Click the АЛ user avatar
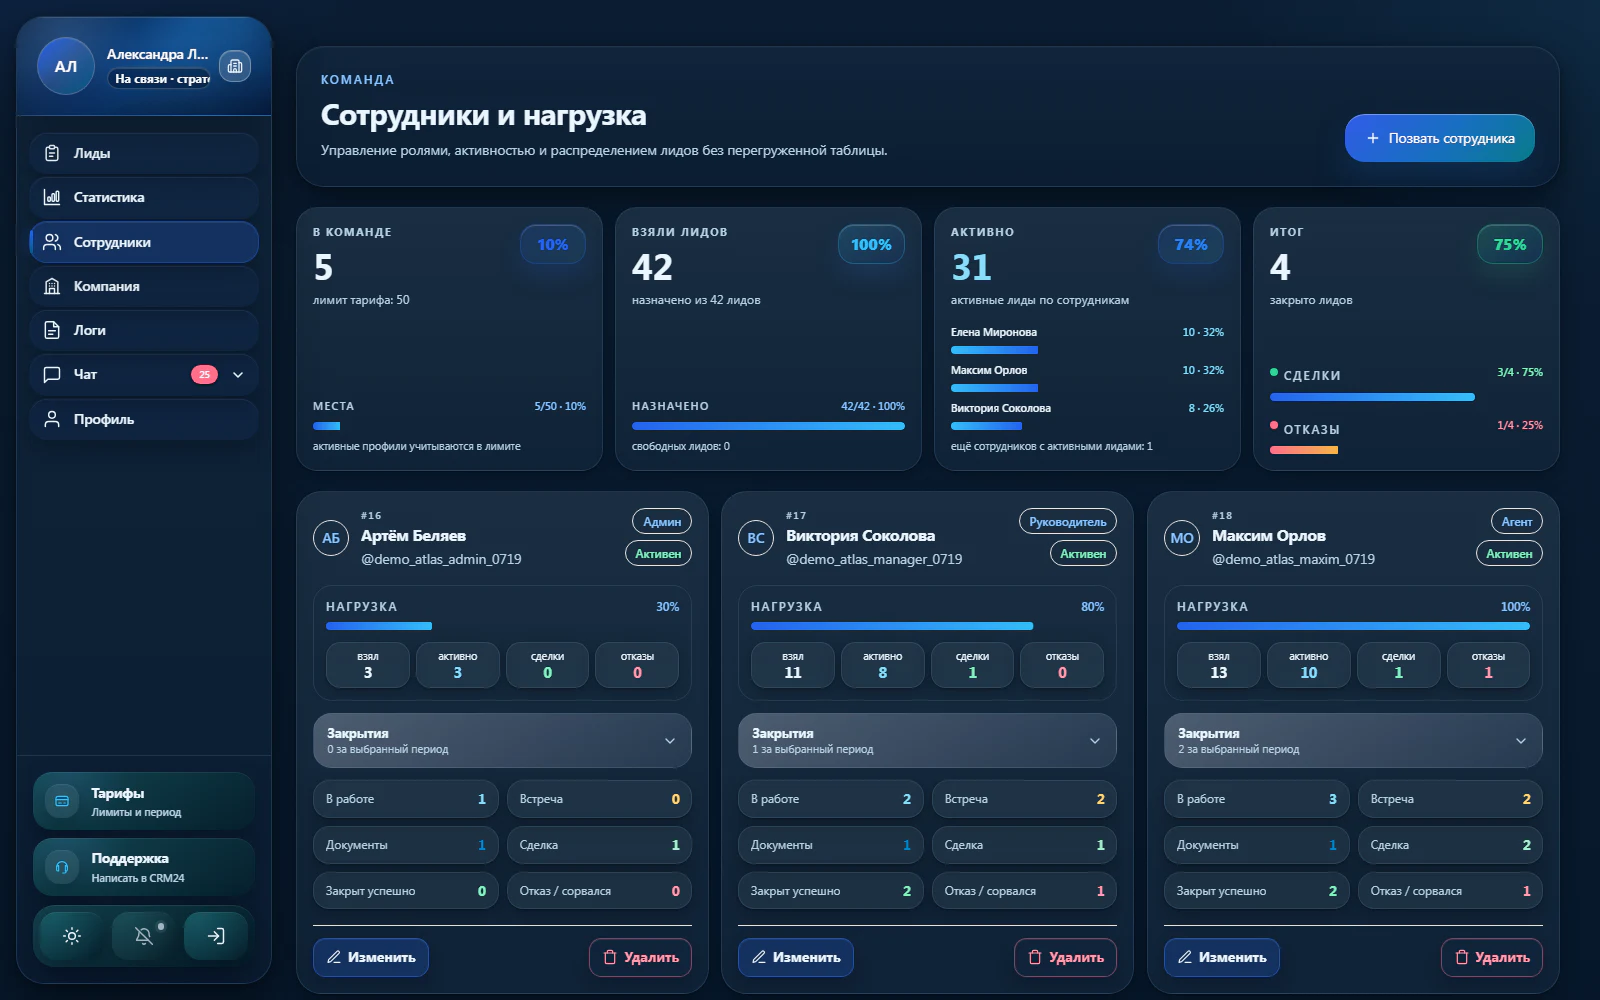 pos(66,66)
